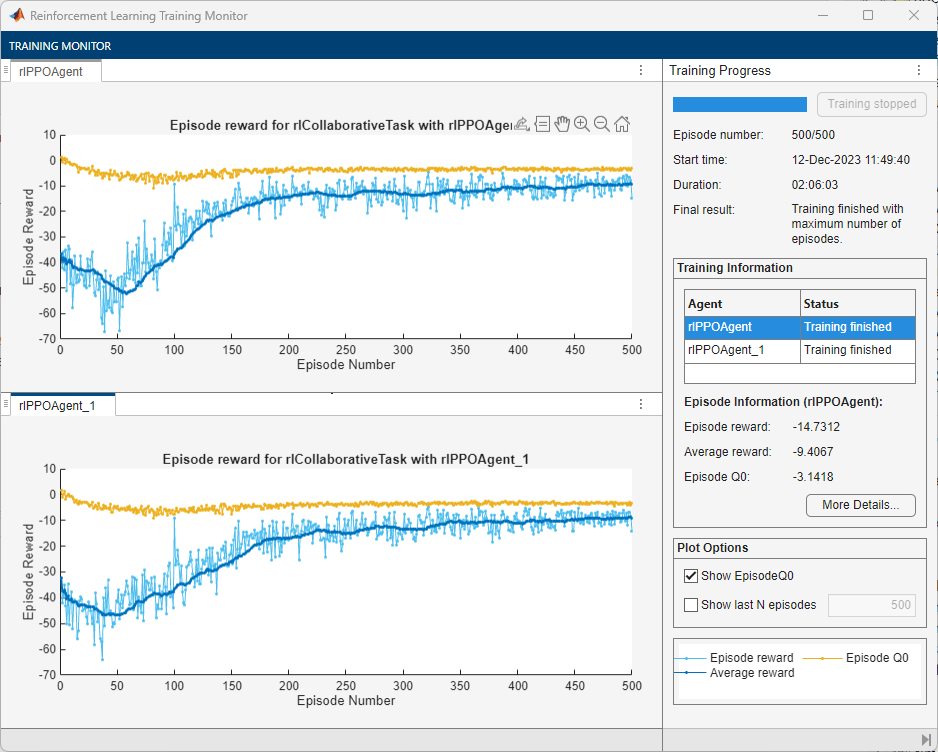Activate the Zoom Out magnifier
Image resolution: width=938 pixels, height=752 pixels.
tap(602, 124)
